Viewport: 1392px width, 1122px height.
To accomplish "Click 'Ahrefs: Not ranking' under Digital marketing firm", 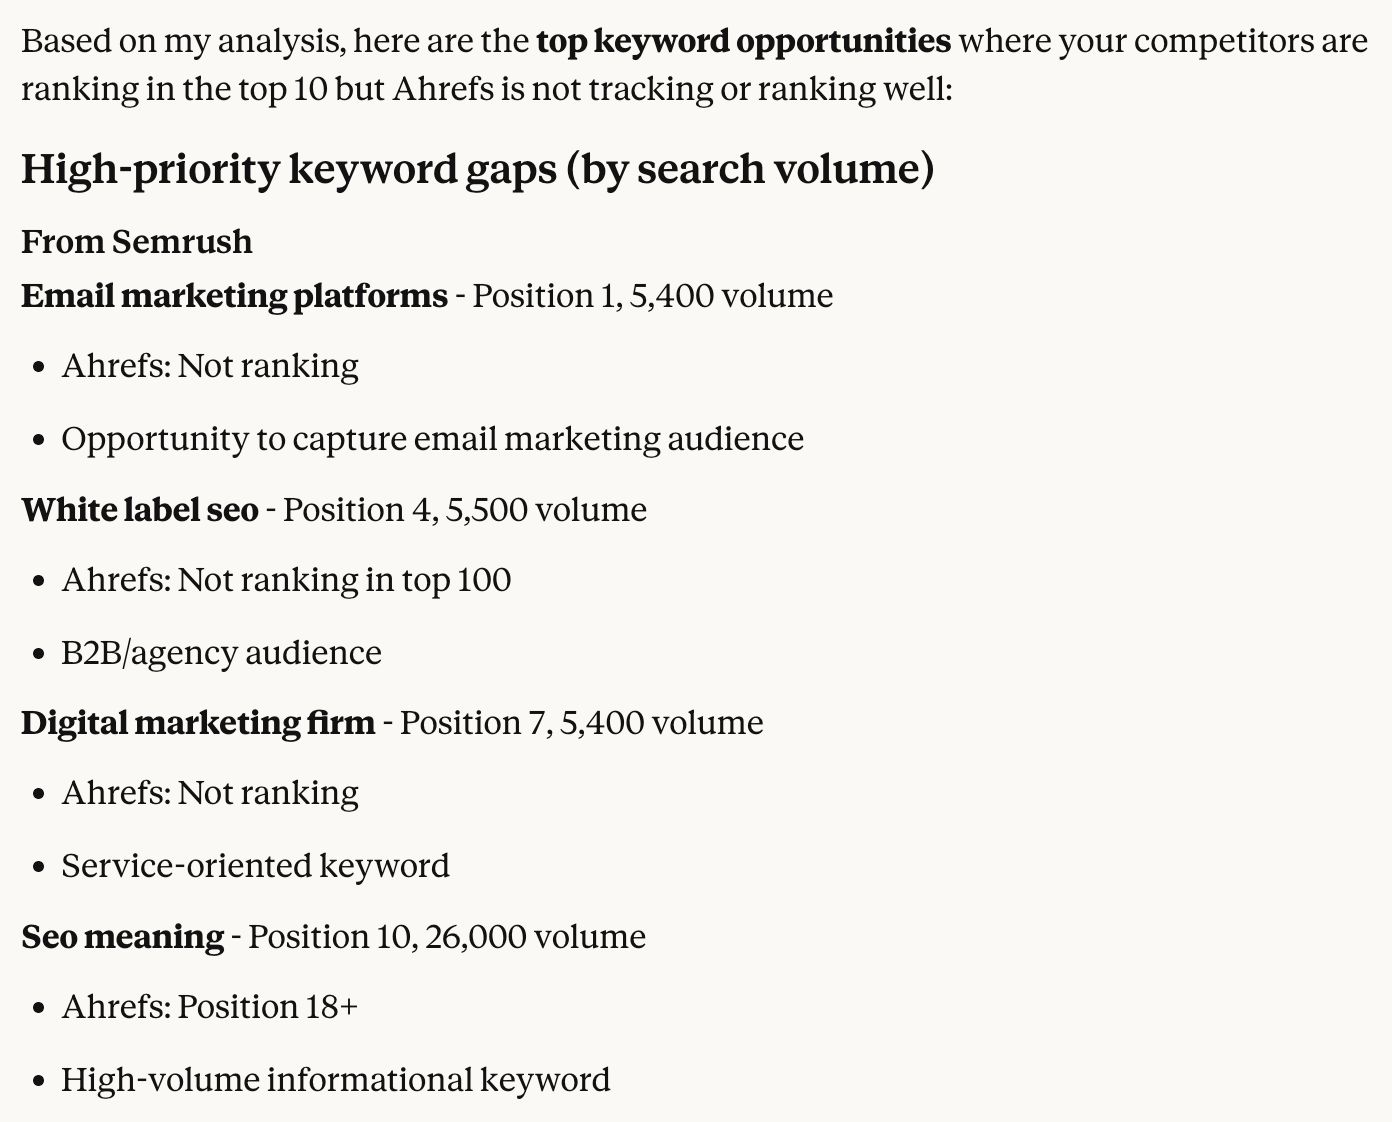I will (210, 793).
